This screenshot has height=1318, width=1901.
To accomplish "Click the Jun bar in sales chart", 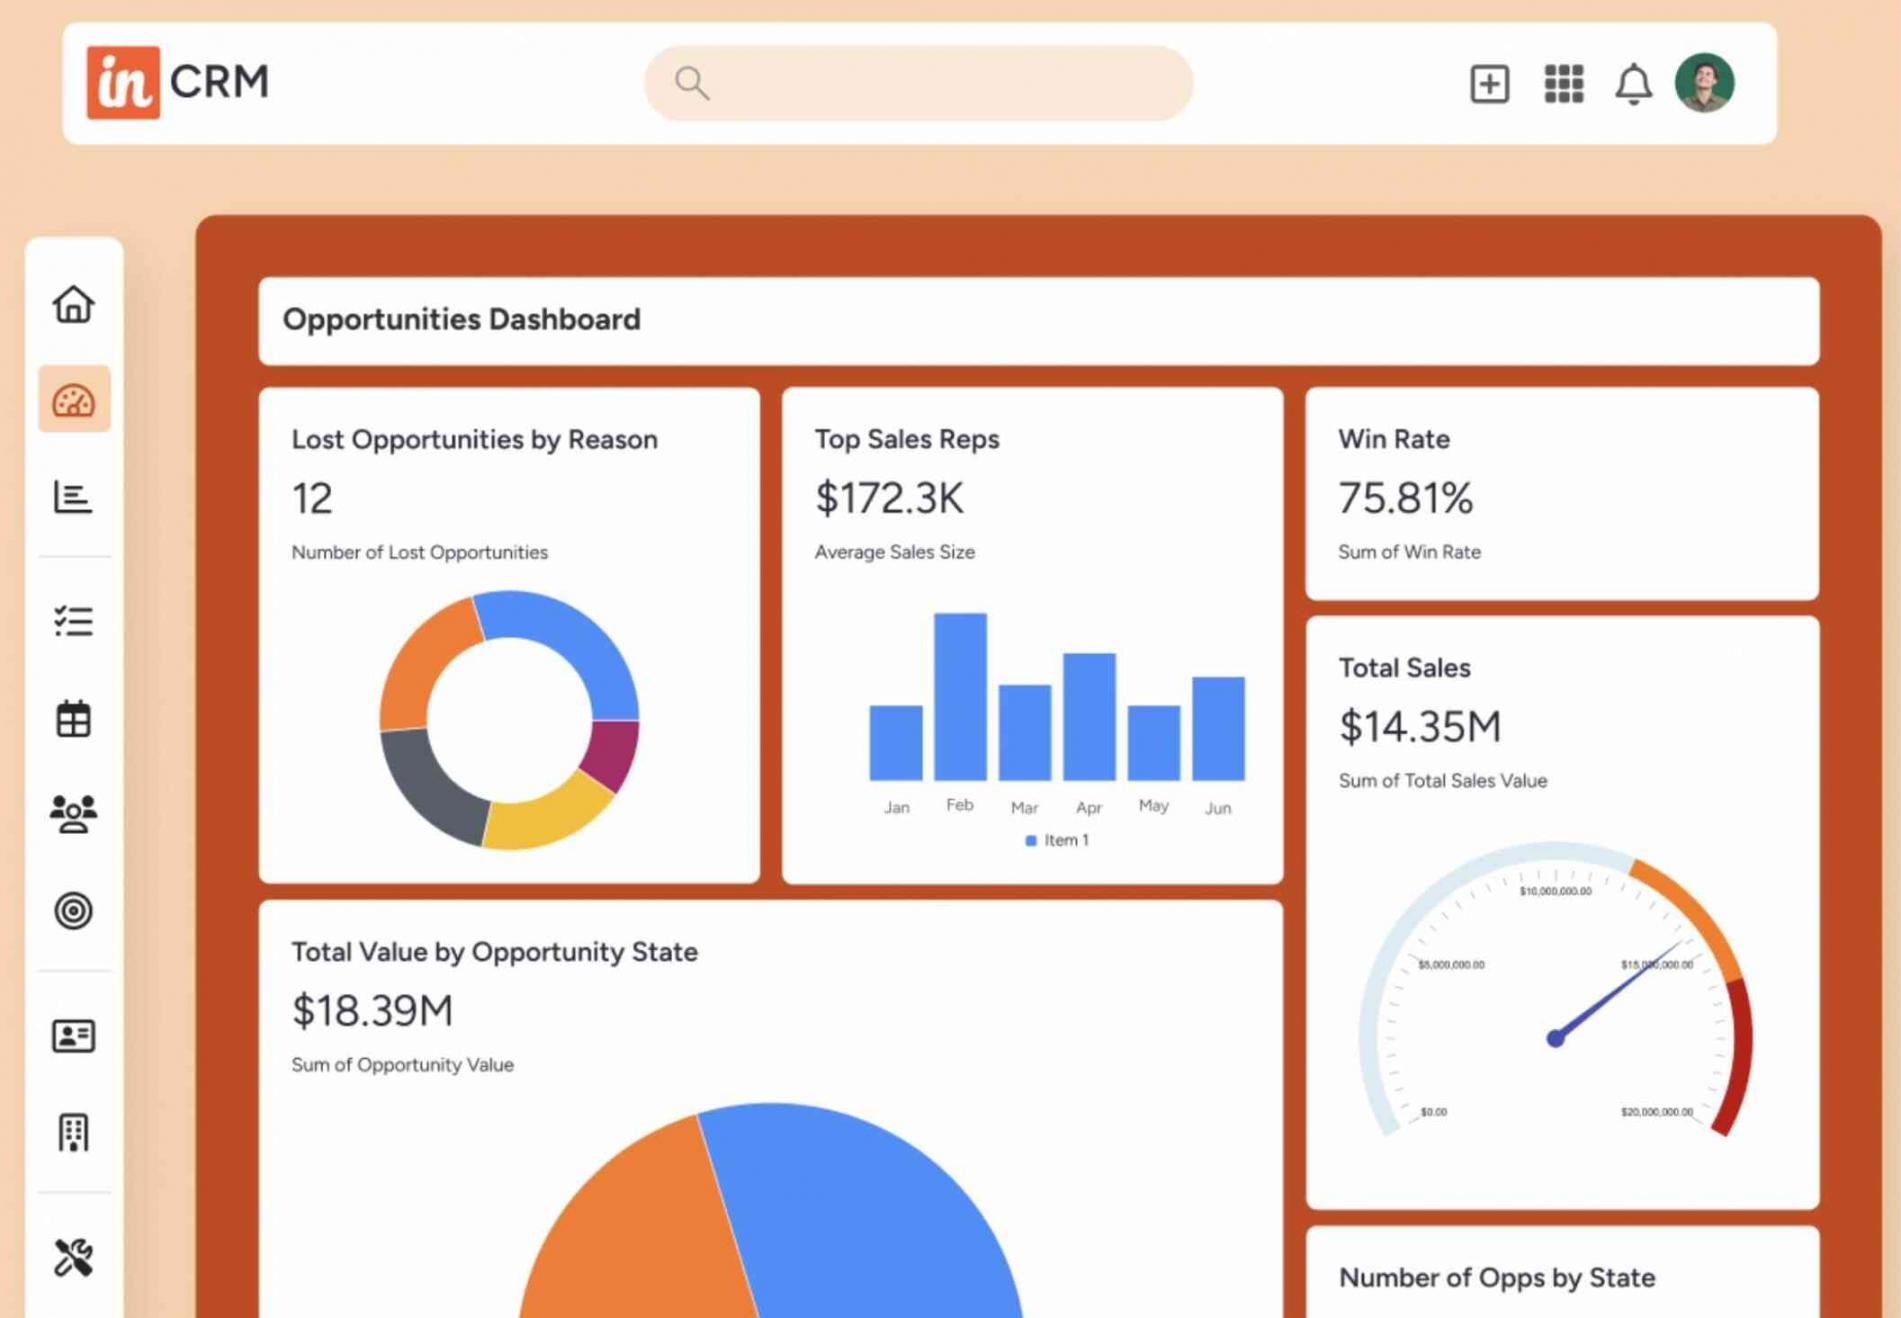I will coord(1218,728).
